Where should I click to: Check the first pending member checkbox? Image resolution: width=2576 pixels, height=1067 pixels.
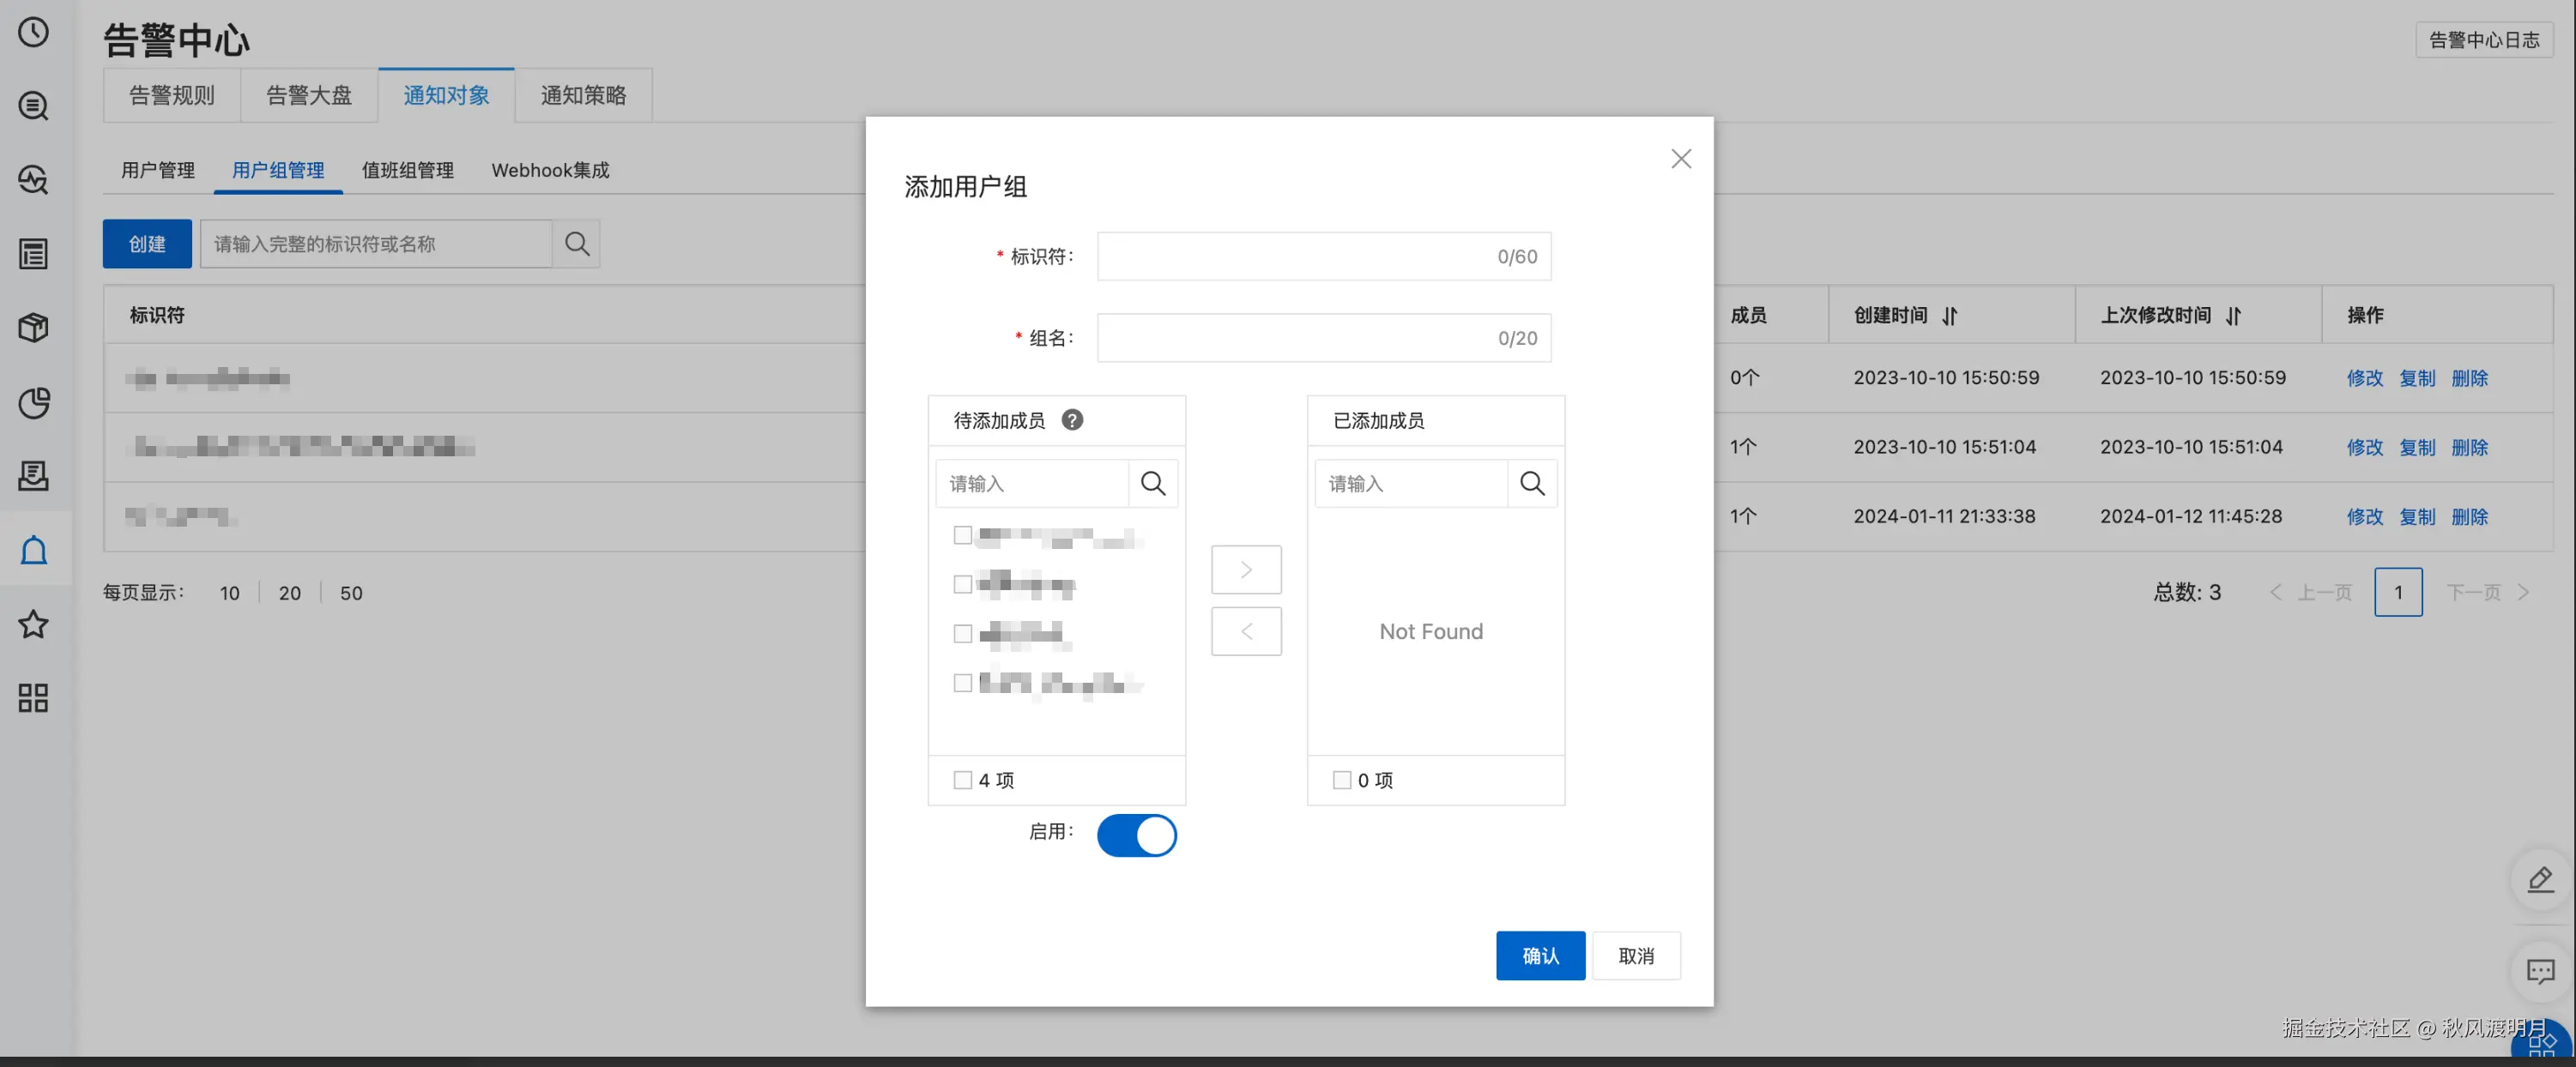pyautogui.click(x=962, y=536)
